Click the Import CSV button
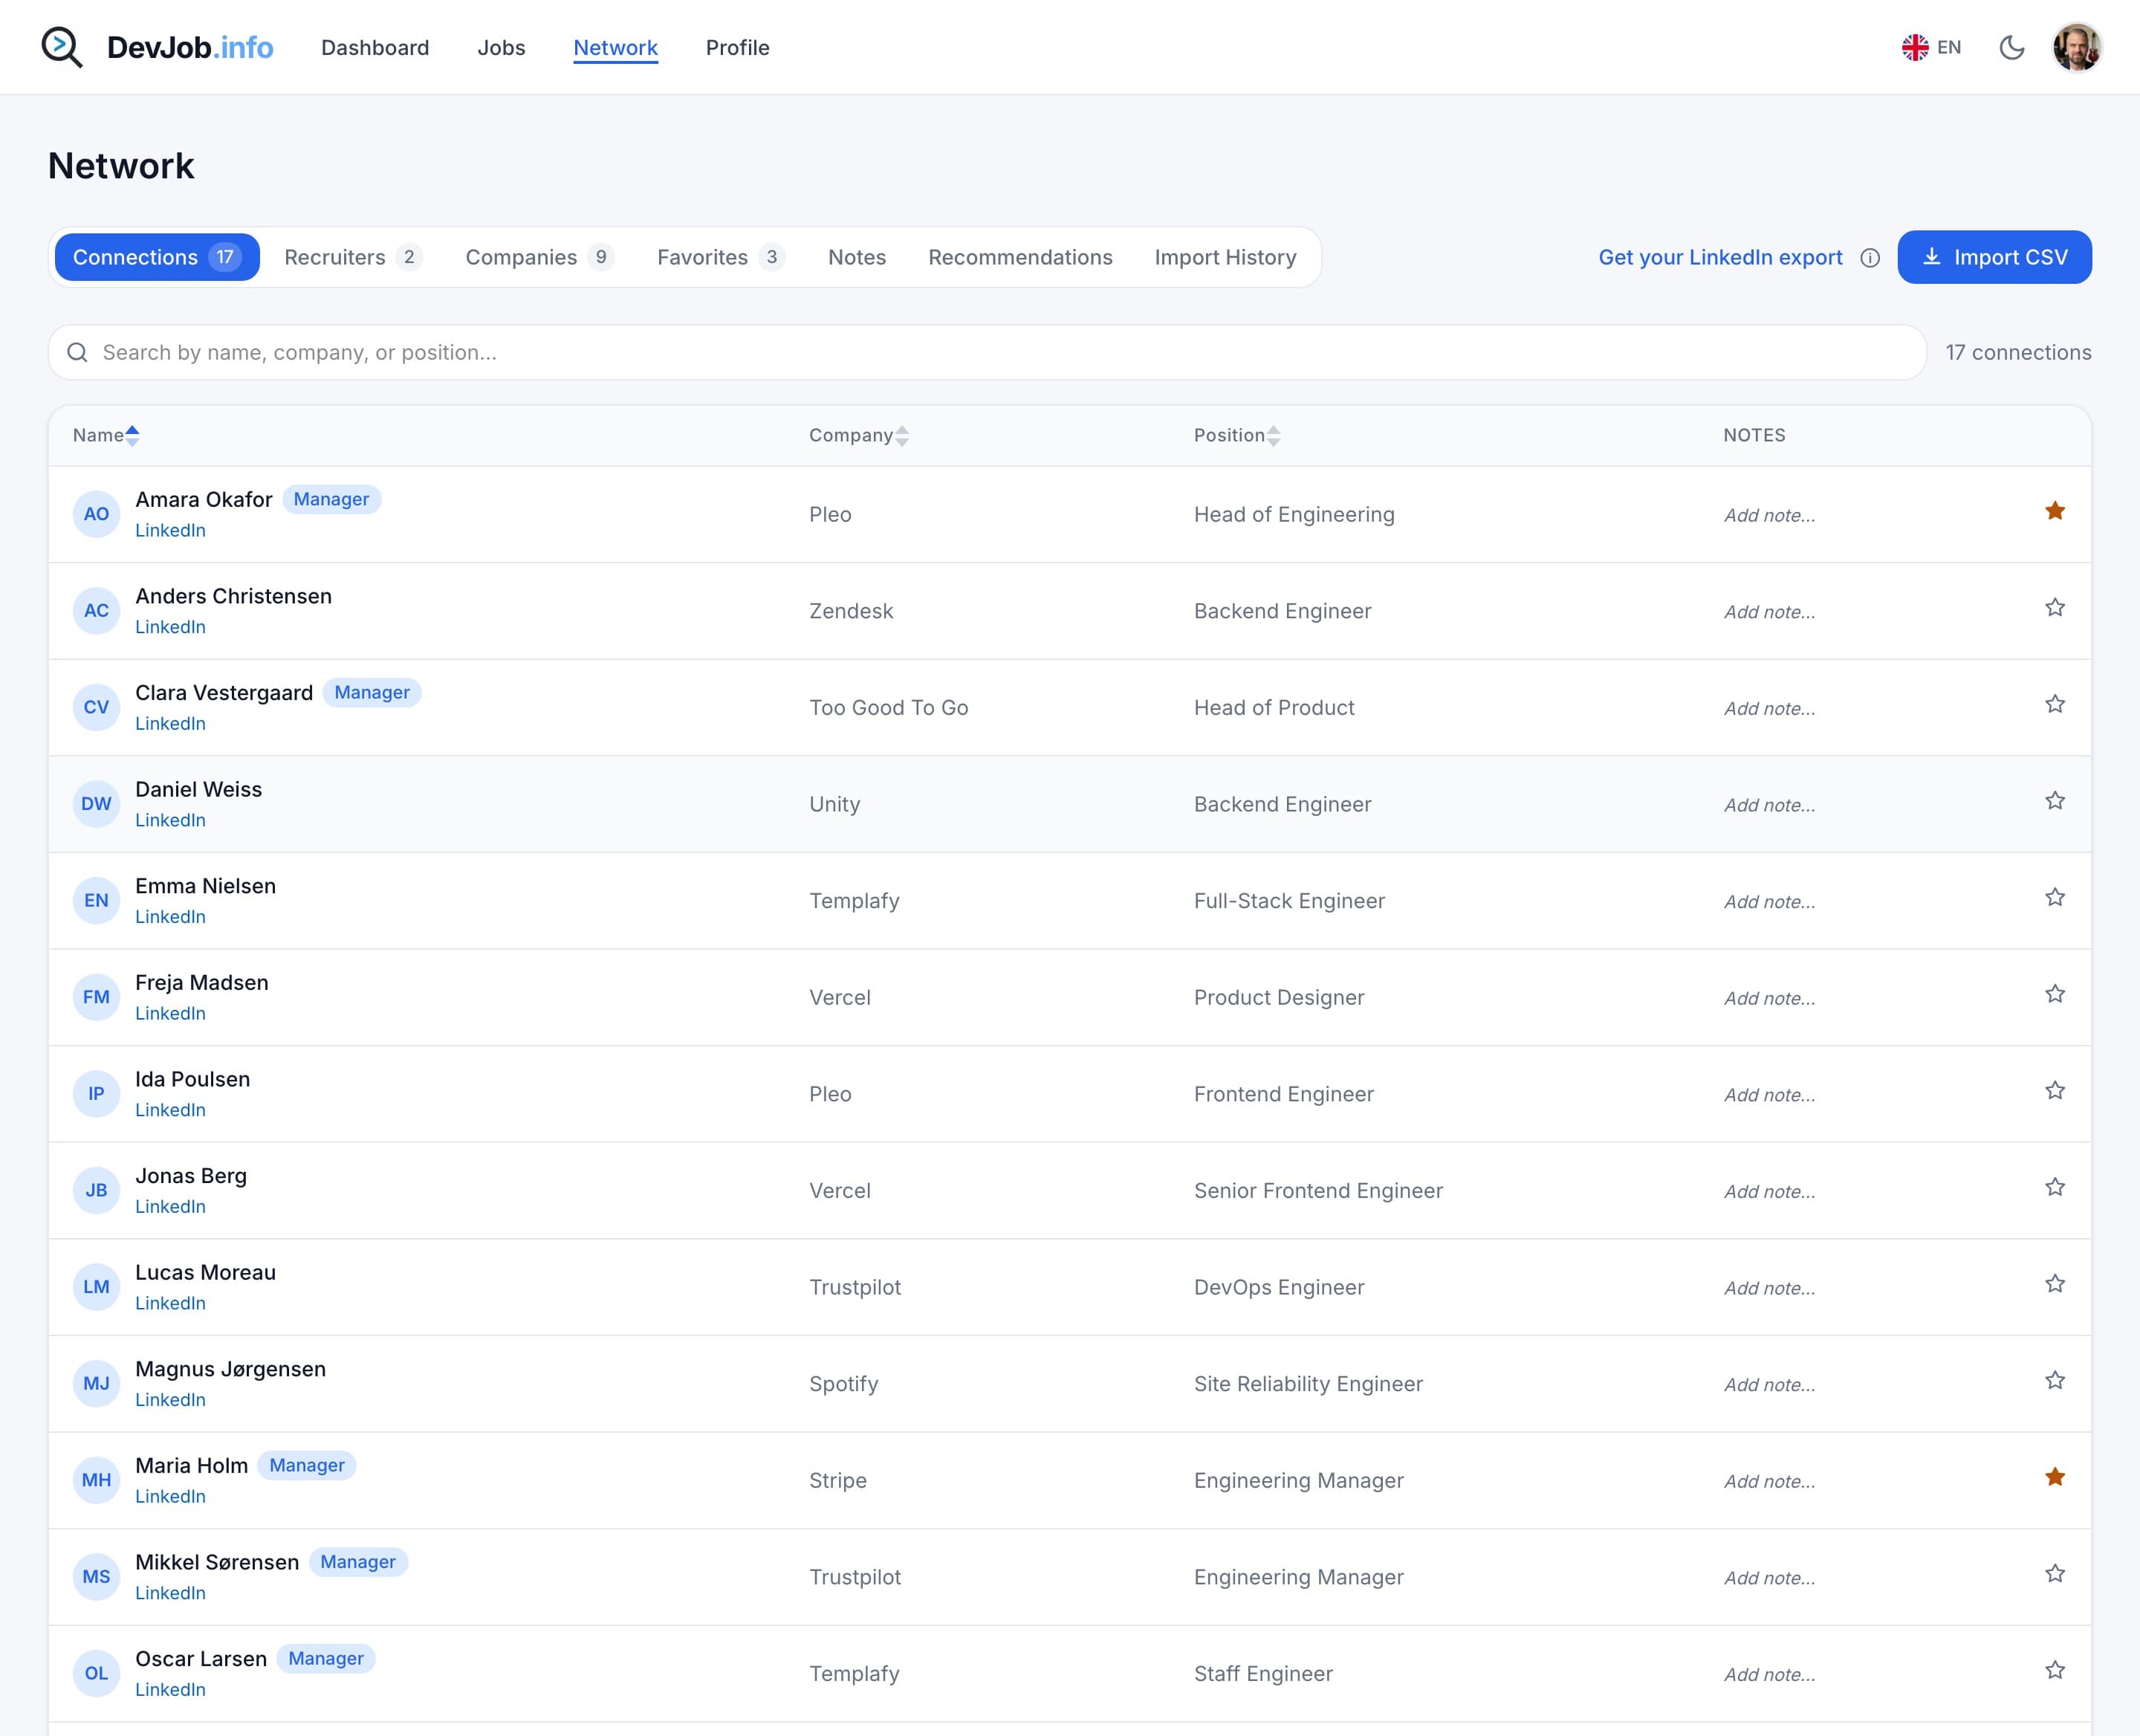Screen dimensions: 2140x1736 click(x=1994, y=257)
